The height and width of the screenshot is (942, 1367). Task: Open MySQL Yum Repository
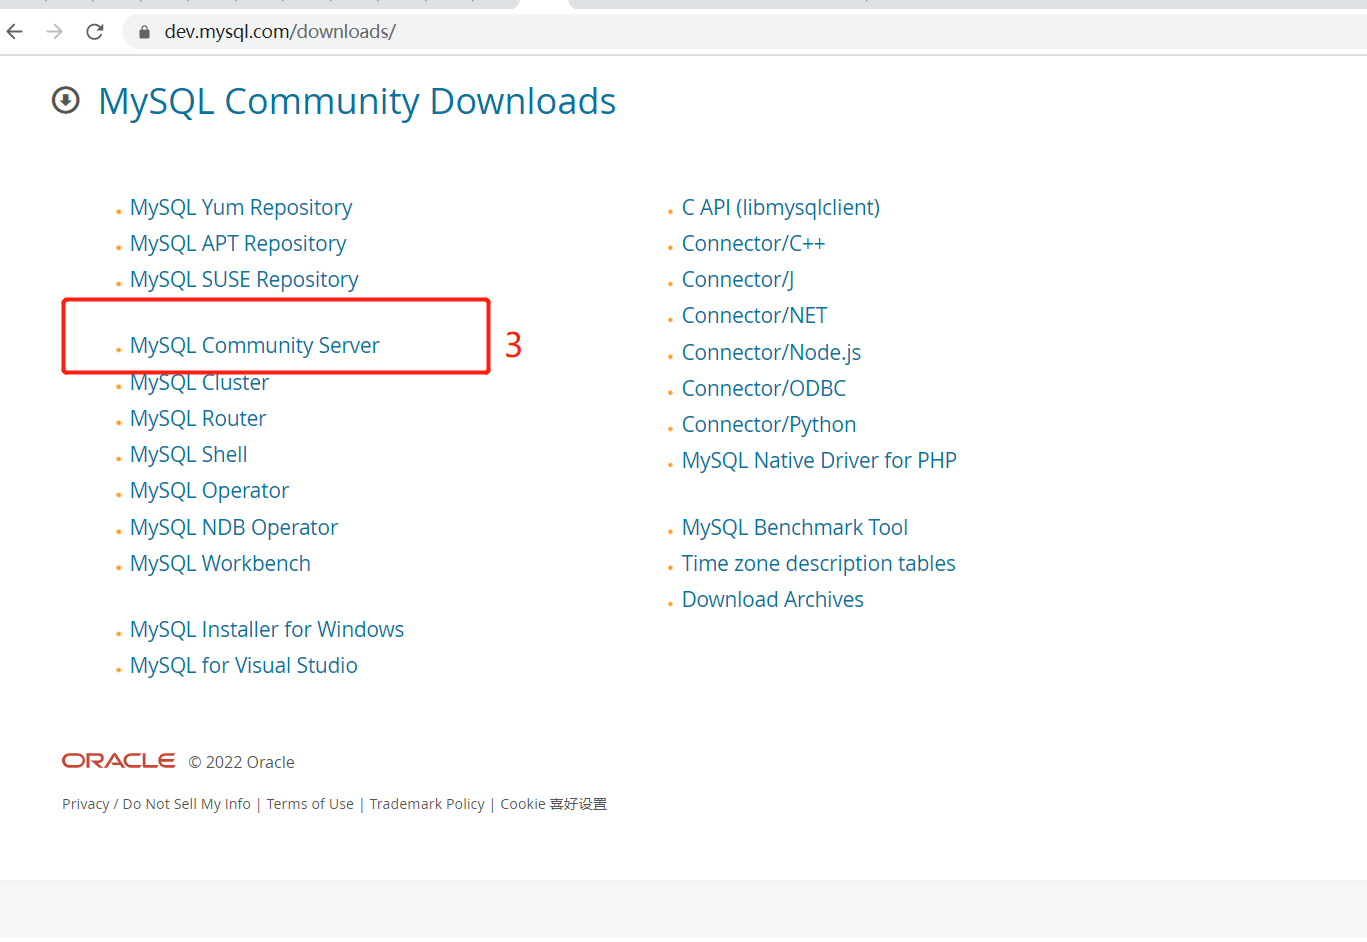click(x=241, y=208)
